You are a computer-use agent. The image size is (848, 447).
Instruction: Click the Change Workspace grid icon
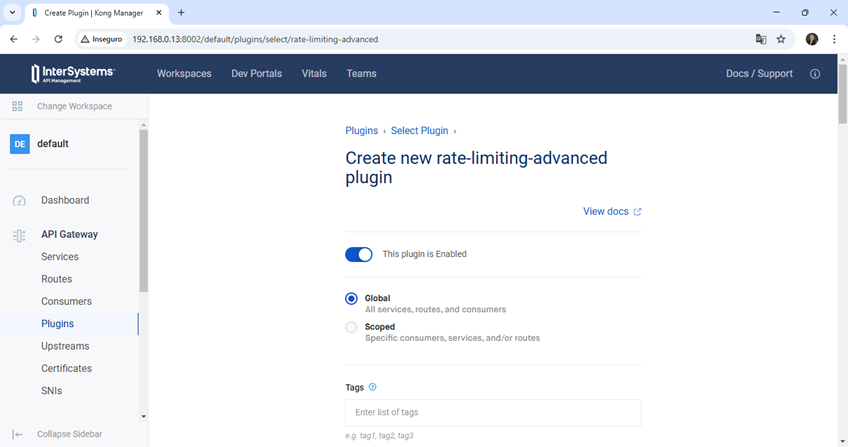pyautogui.click(x=17, y=106)
